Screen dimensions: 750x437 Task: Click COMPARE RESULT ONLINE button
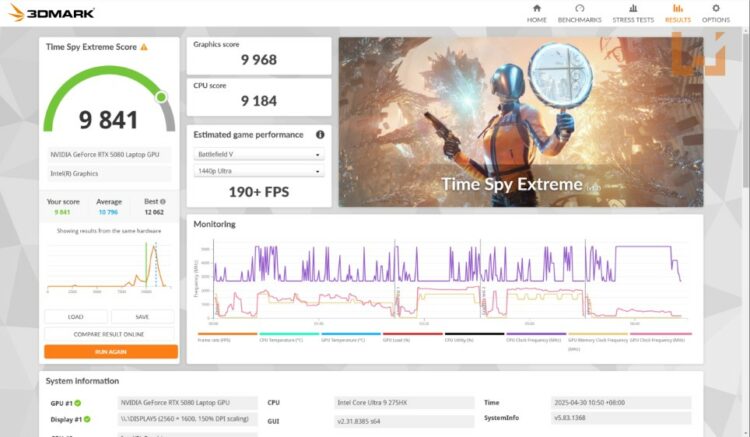pyautogui.click(x=110, y=334)
